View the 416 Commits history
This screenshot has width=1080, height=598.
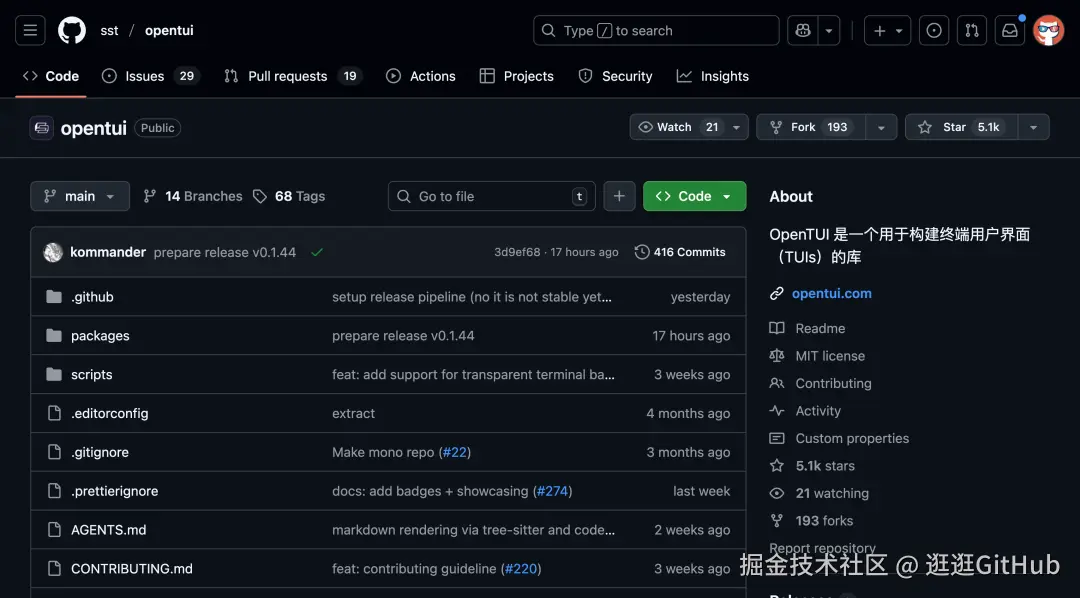[680, 252]
